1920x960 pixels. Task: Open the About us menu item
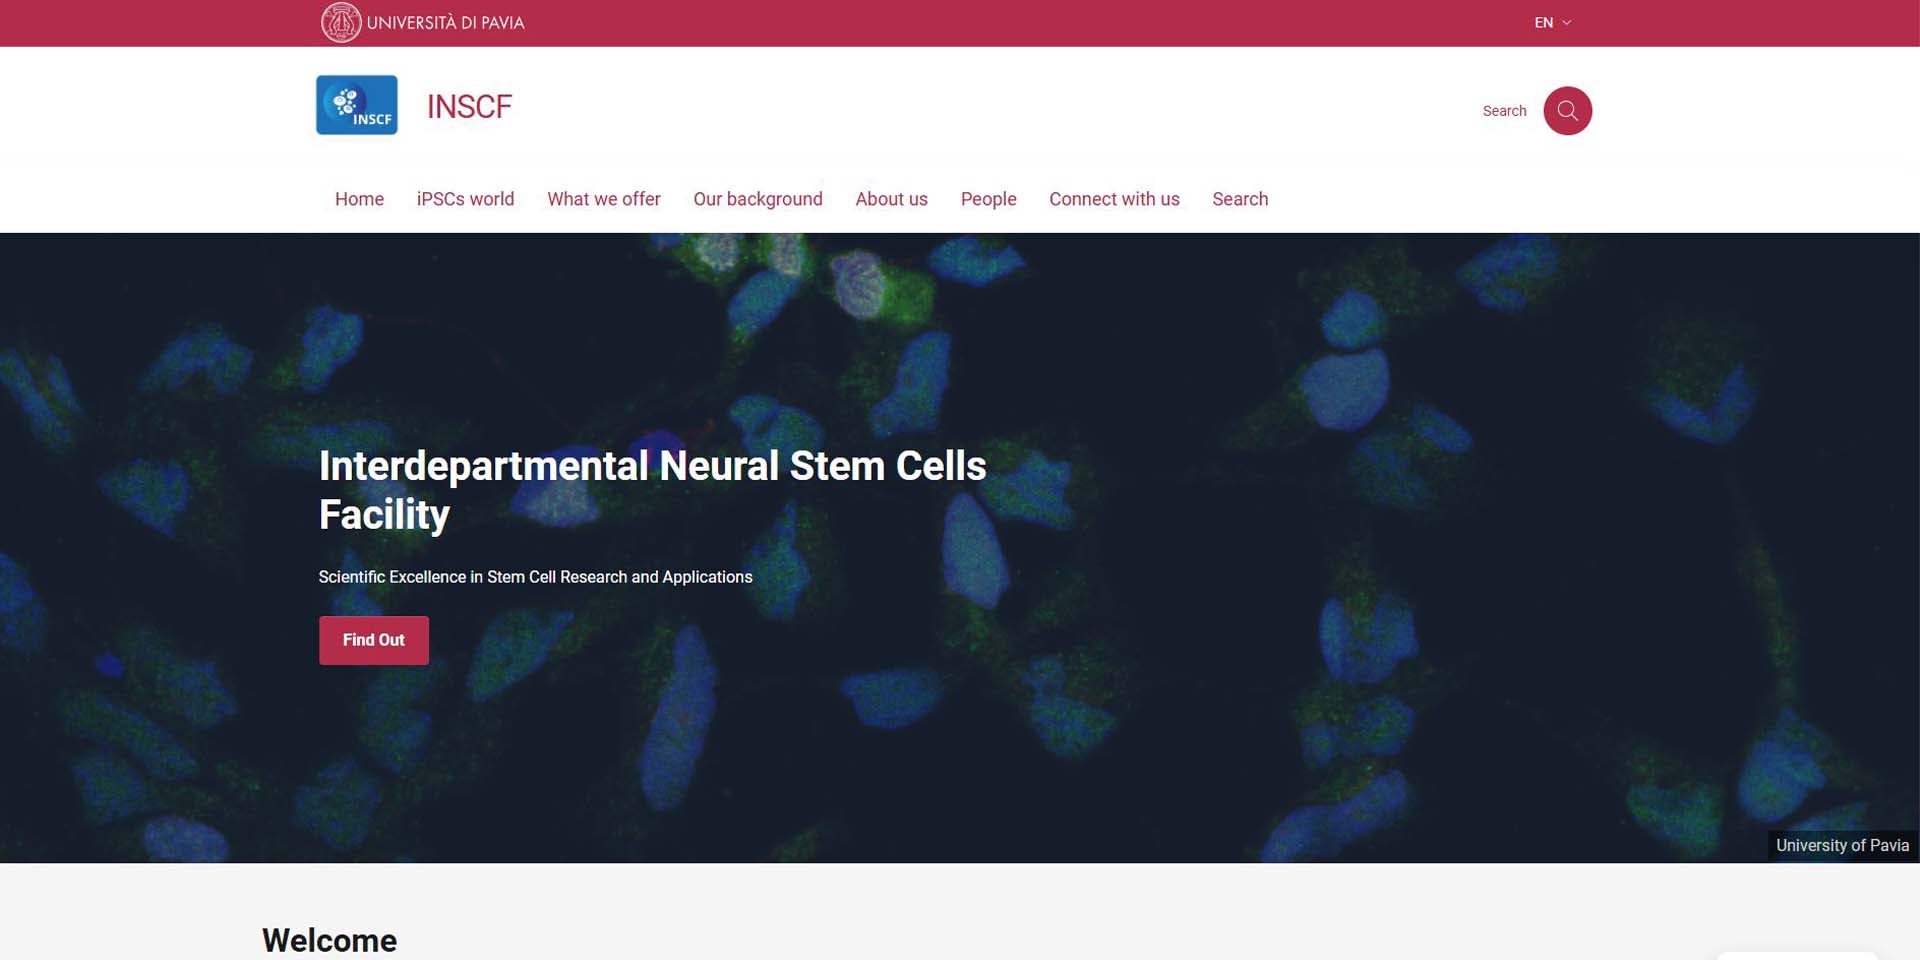pos(891,199)
